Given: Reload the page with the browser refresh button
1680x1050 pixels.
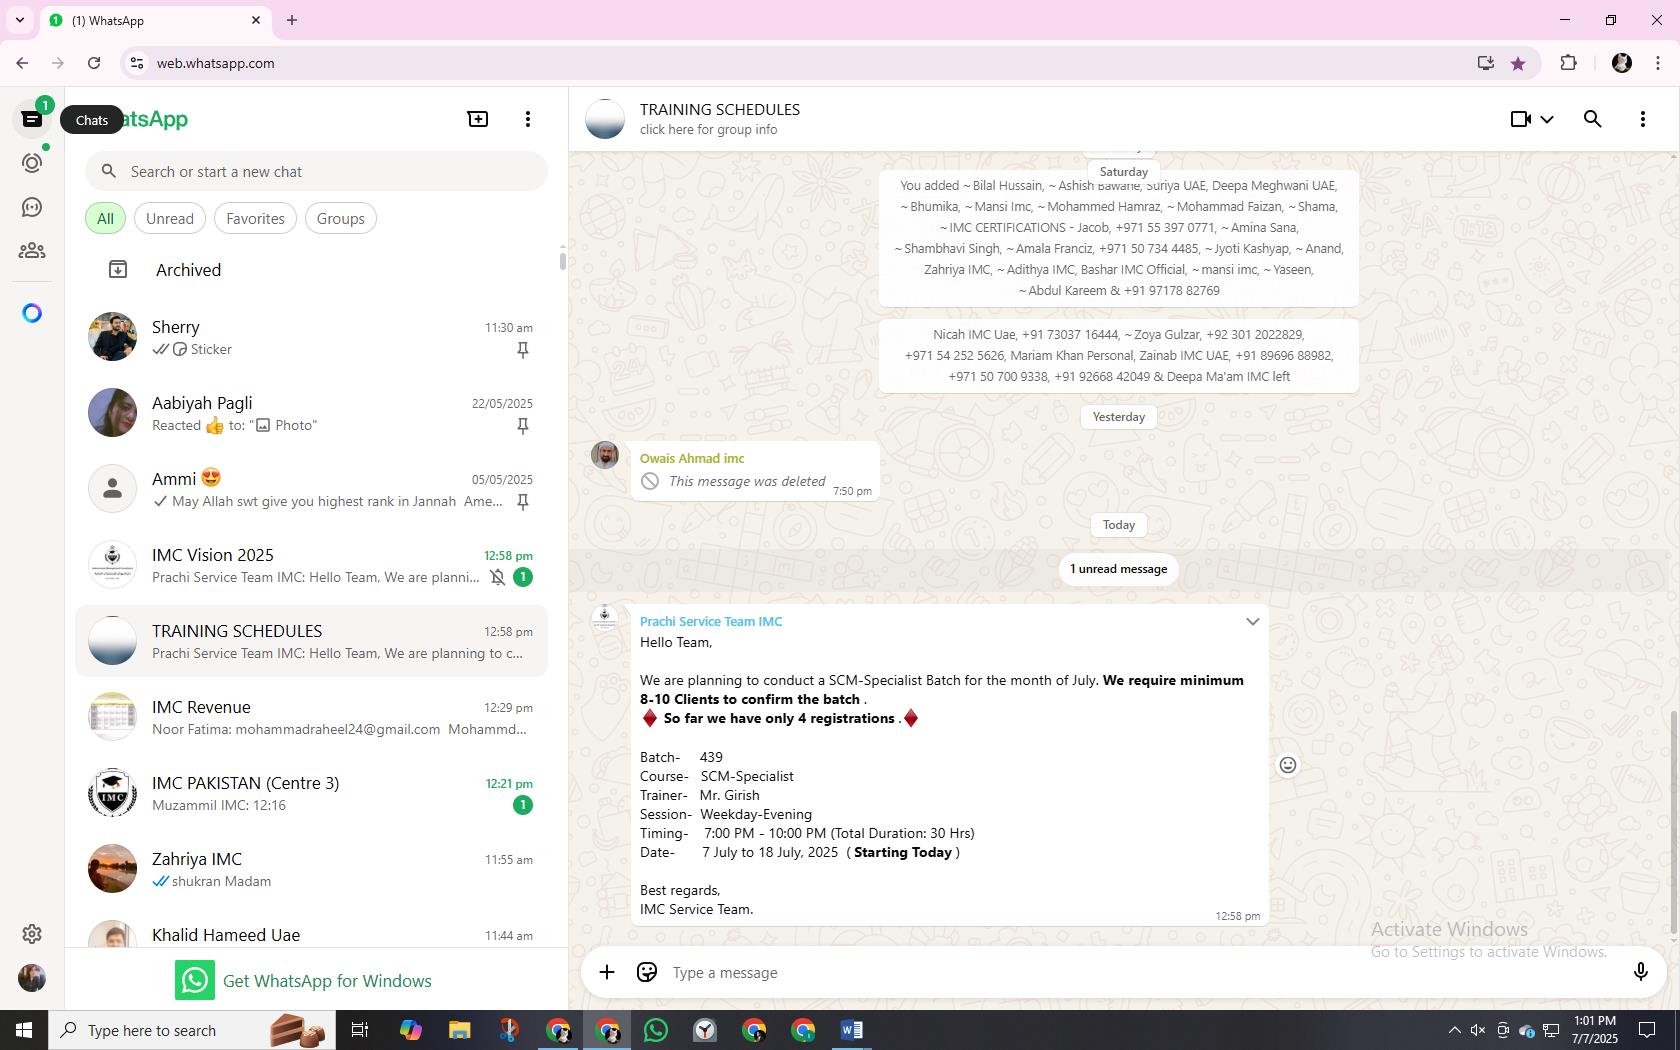Looking at the screenshot, I should pyautogui.click(x=94, y=63).
